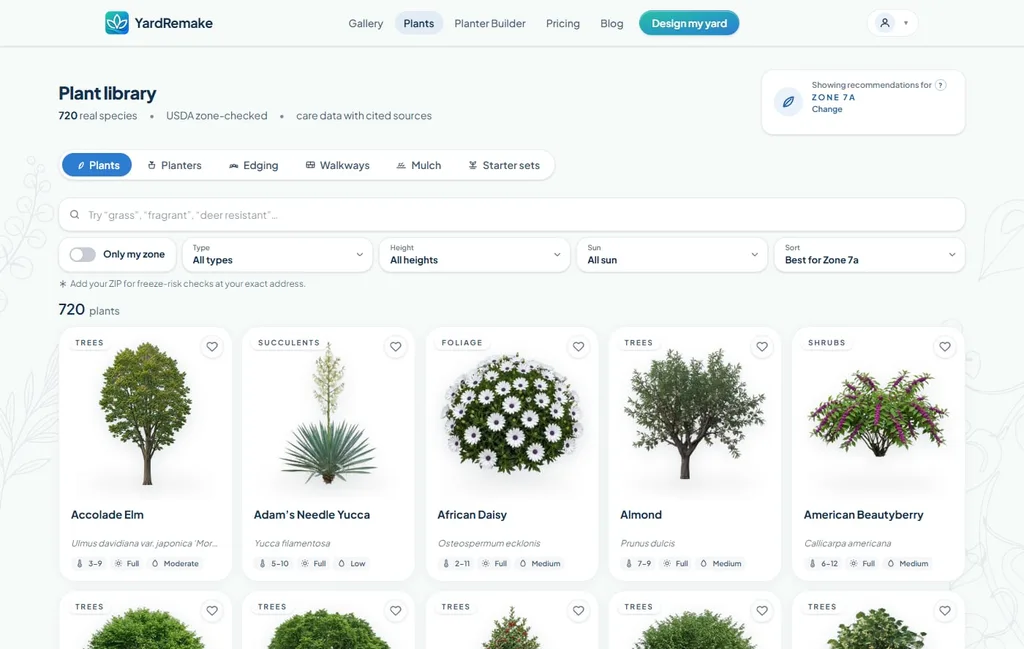
Task: Expand the account menu arrow
Action: 906,23
